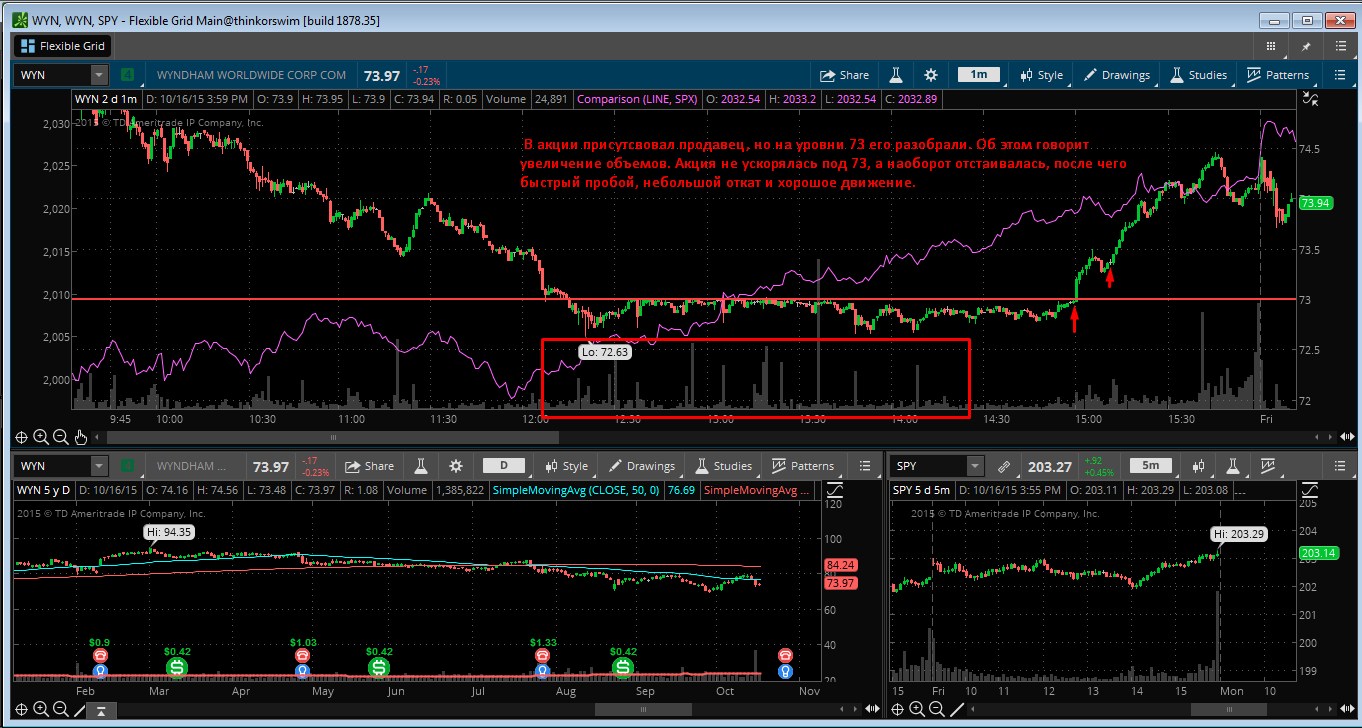Click the green dividend icon near March
Image resolution: width=1362 pixels, height=728 pixels.
177,666
